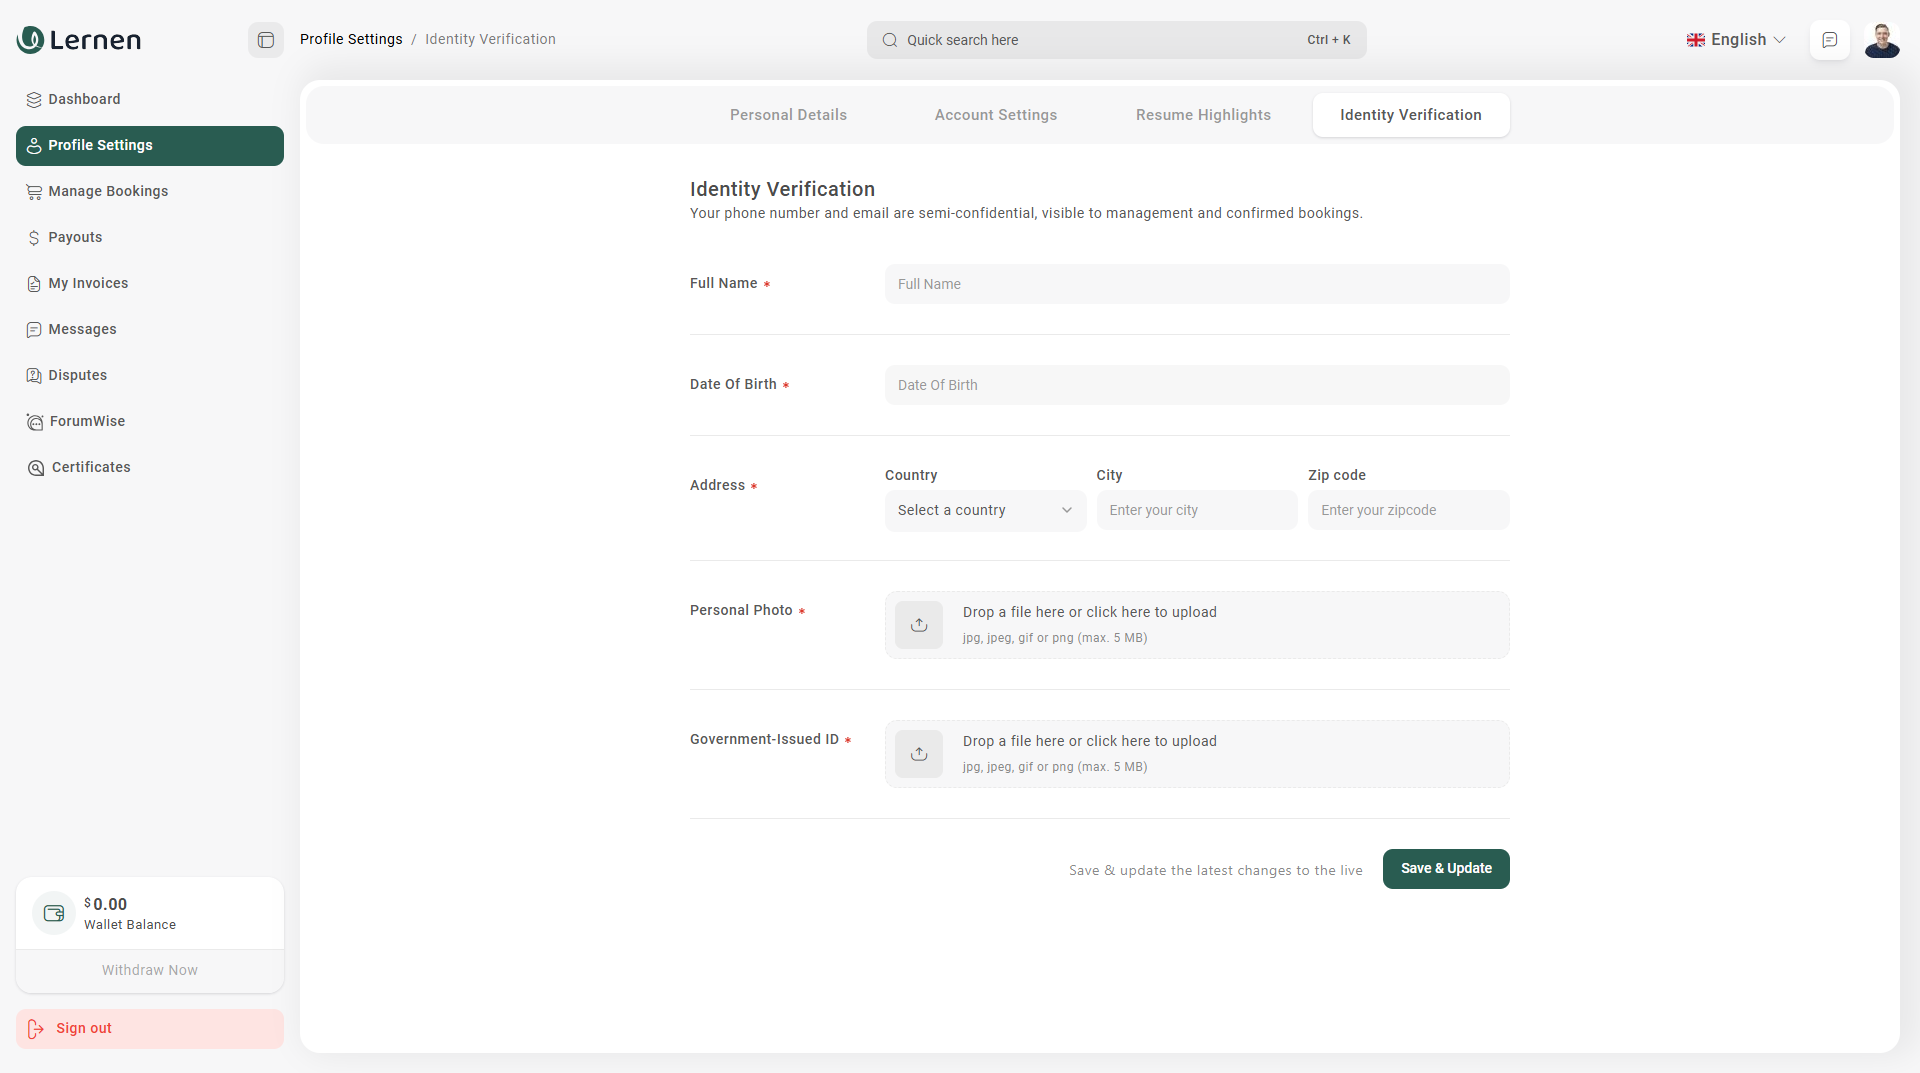This screenshot has width=1920, height=1073.
Task: Open Certificates from the sidebar
Action: (x=90, y=467)
